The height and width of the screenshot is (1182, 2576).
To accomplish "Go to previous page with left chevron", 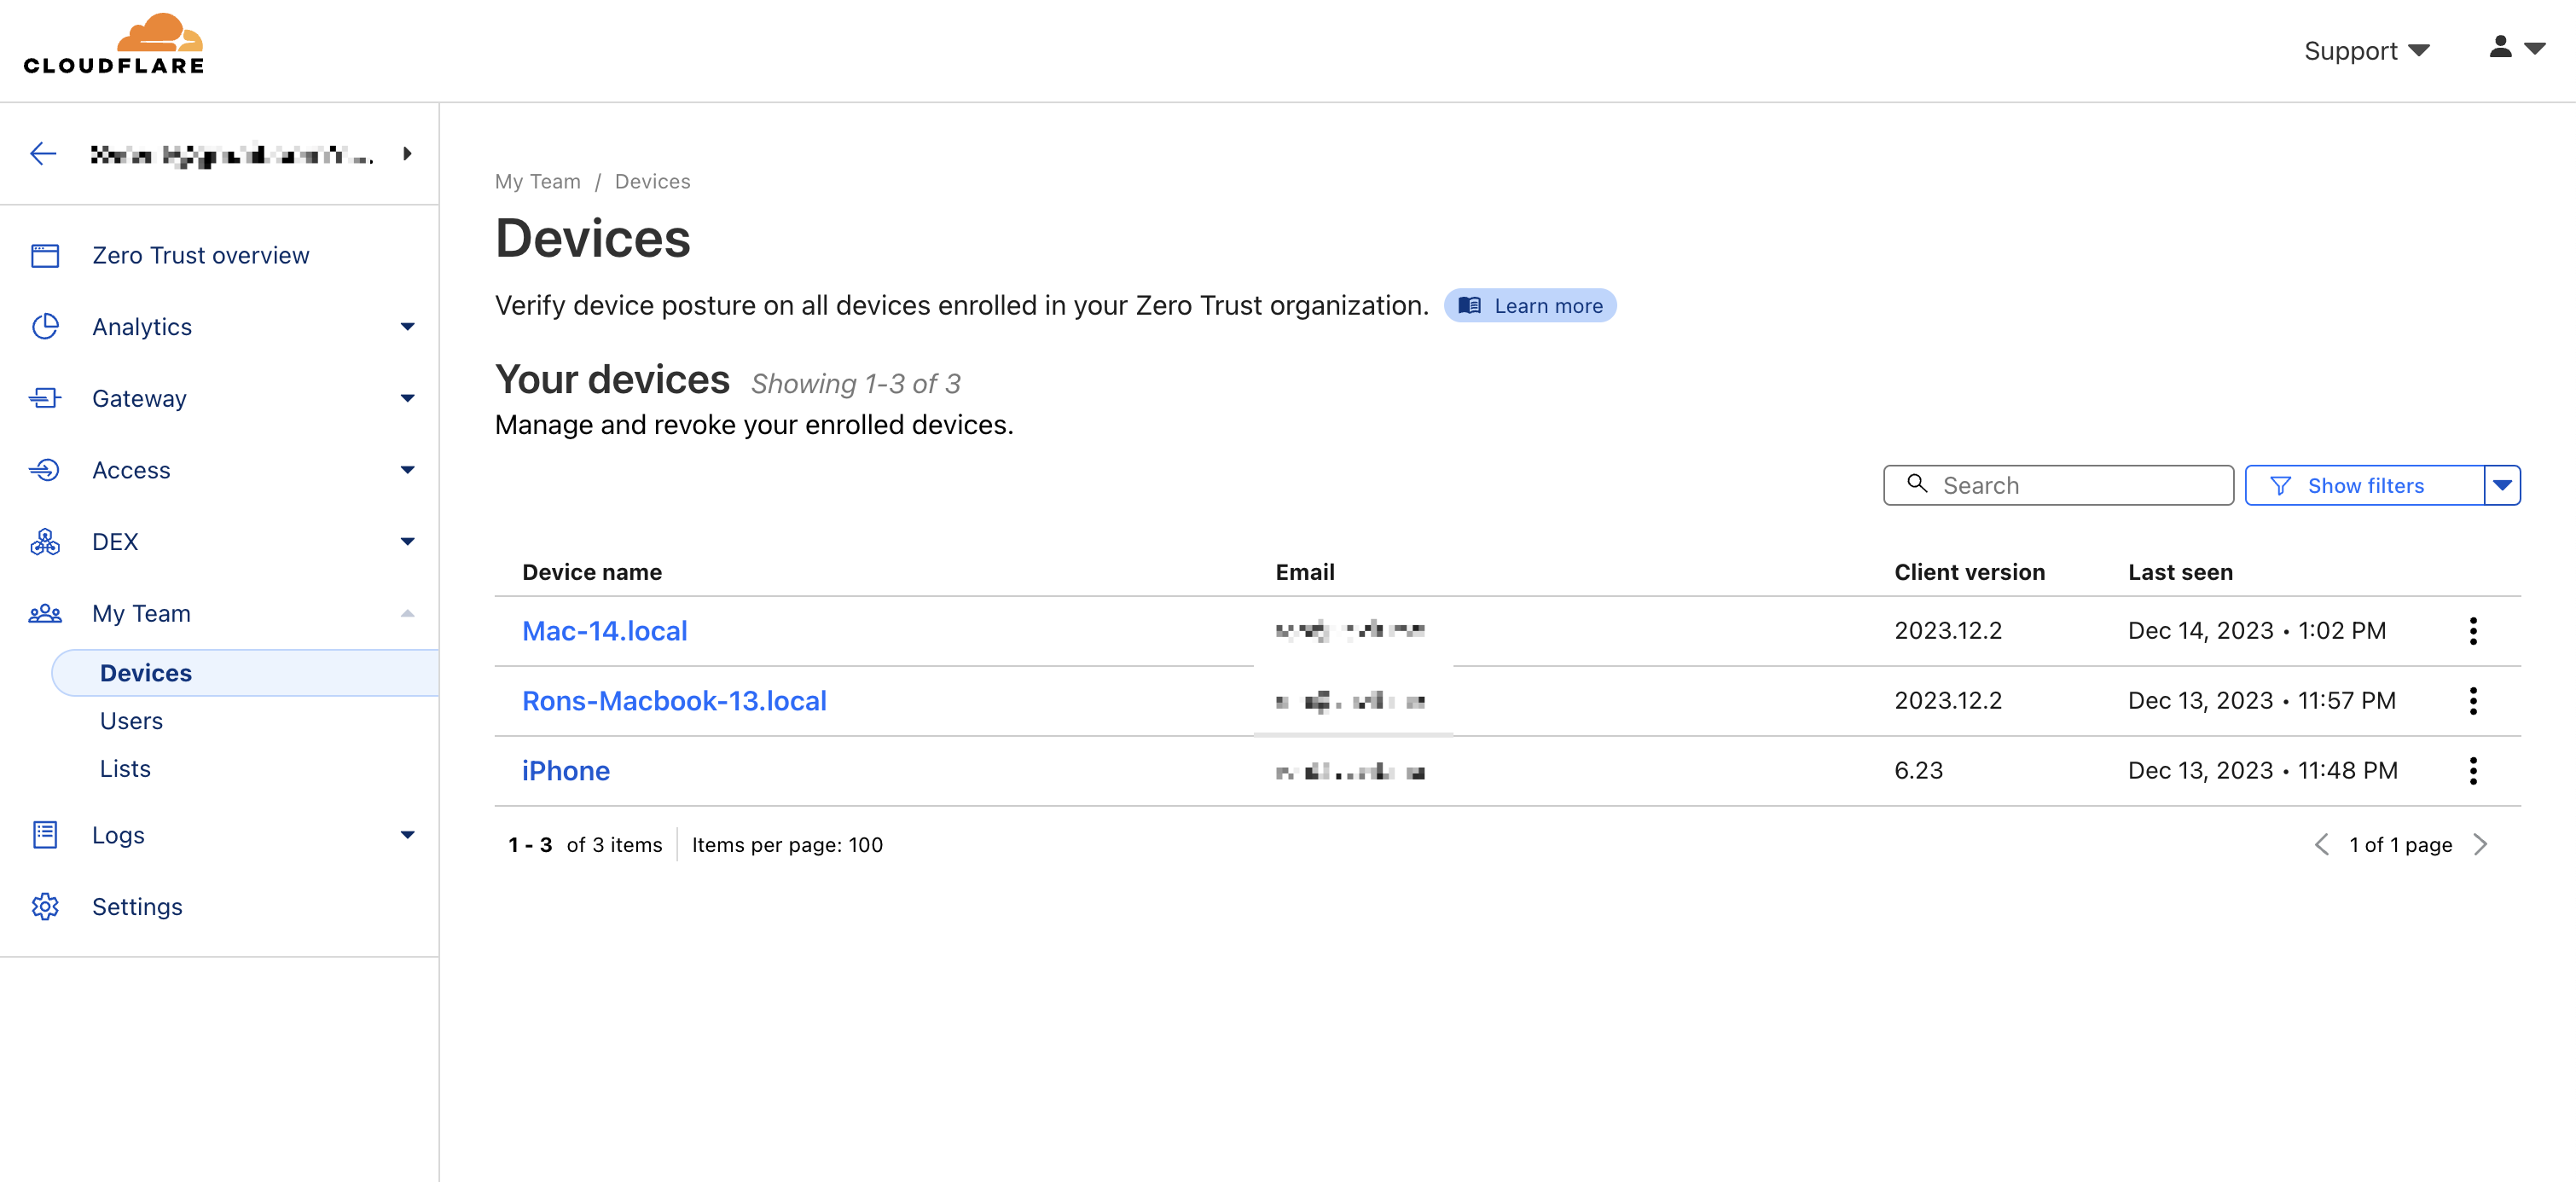I will click(x=2321, y=845).
